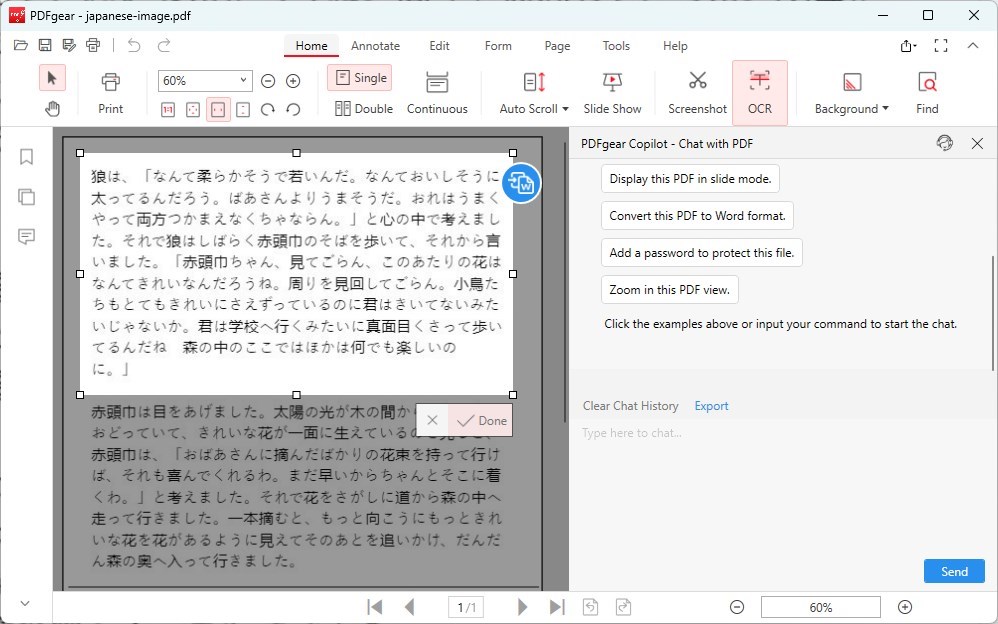
Task: Click the quick-access print icon
Action: pos(93,45)
